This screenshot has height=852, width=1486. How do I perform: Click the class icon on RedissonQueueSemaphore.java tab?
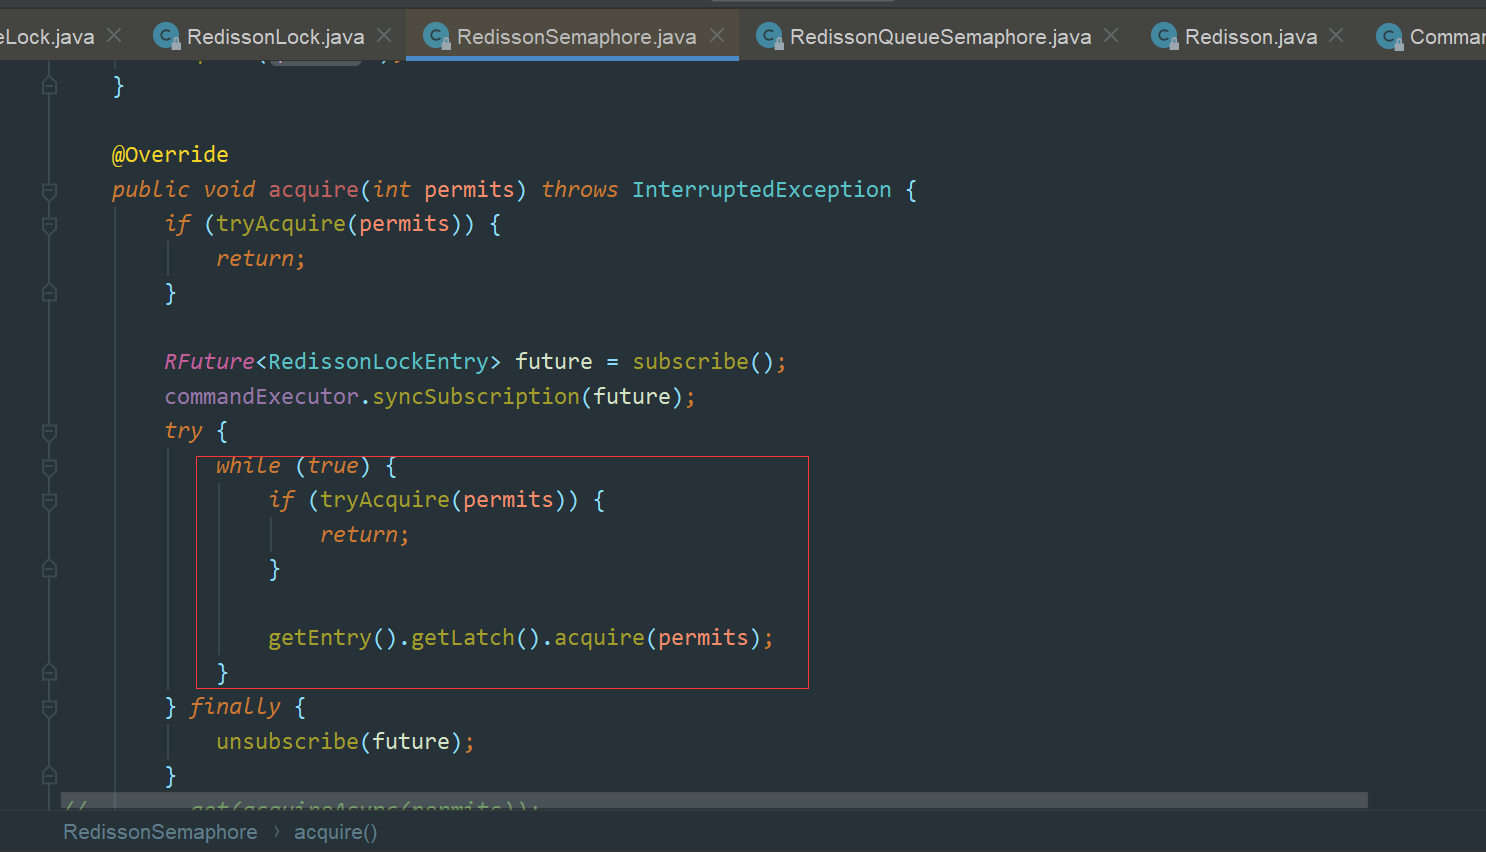click(x=770, y=35)
